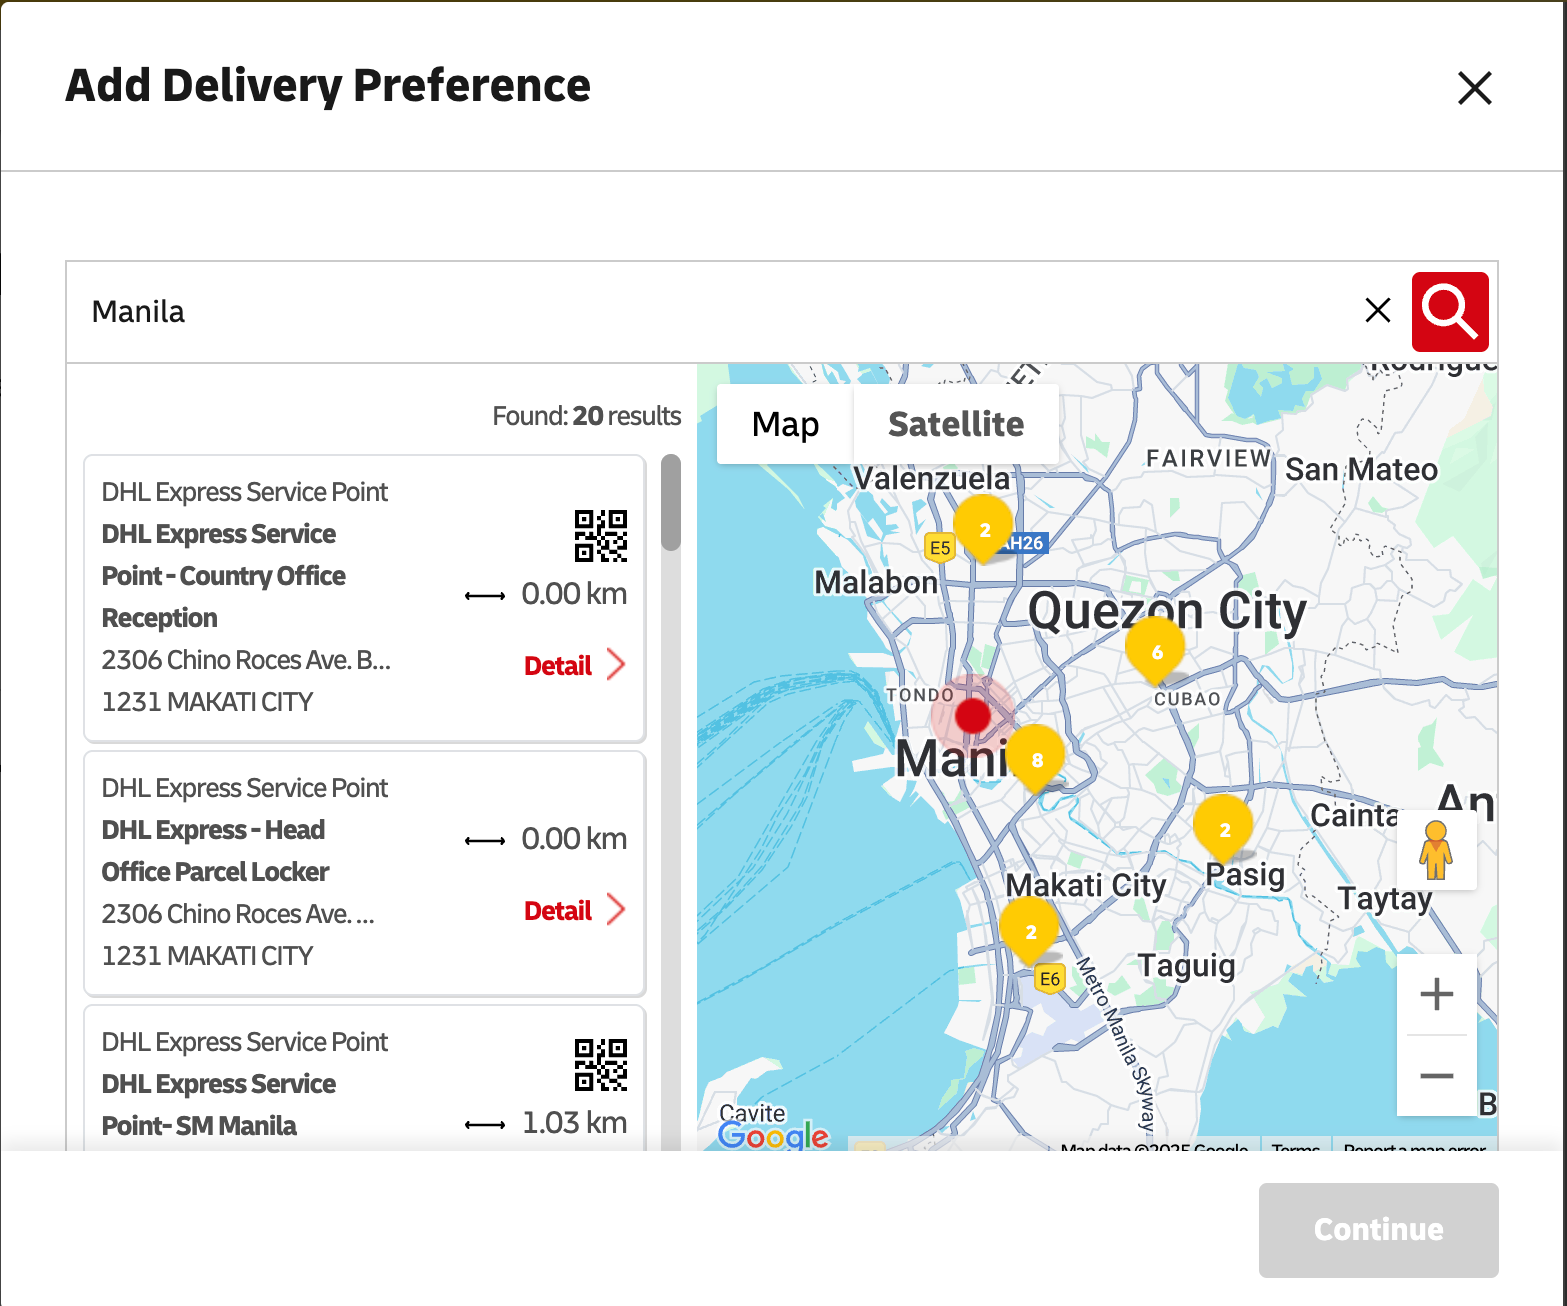
Task: Zoom in using the plus icon
Action: 1436,993
